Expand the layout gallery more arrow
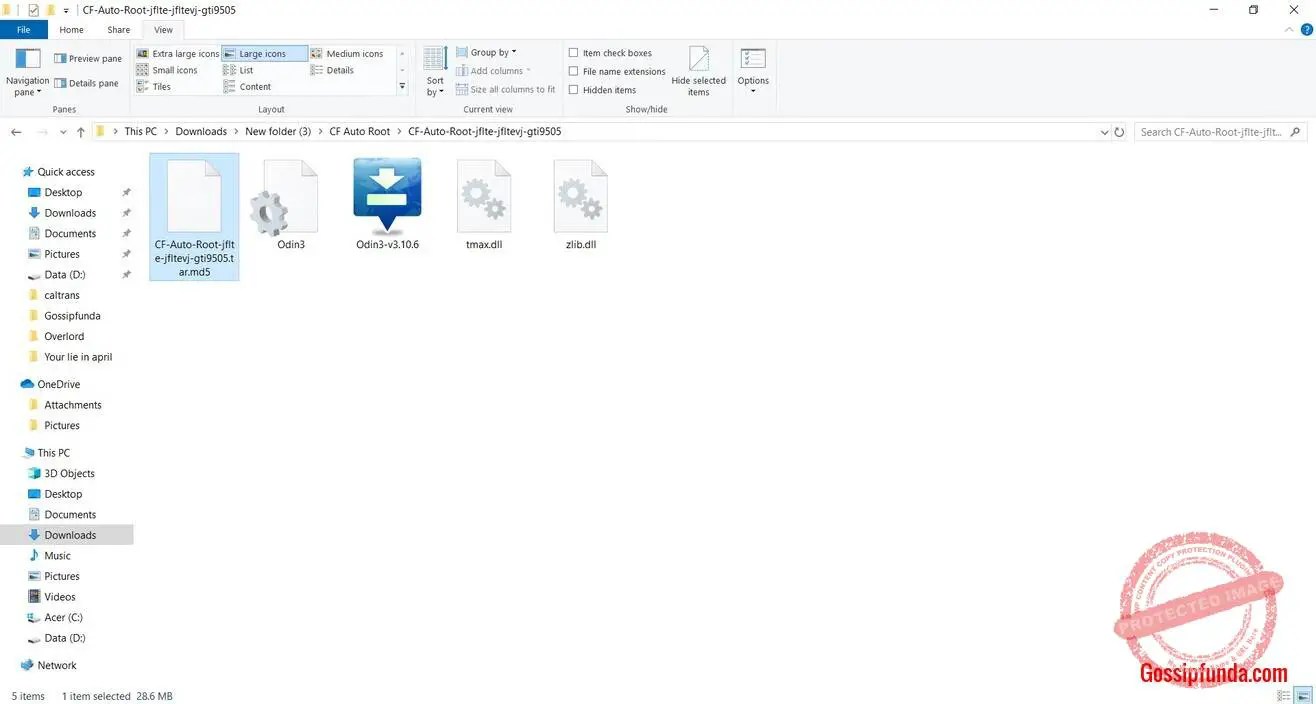Screen dimensions: 1316x704 click(x=403, y=86)
